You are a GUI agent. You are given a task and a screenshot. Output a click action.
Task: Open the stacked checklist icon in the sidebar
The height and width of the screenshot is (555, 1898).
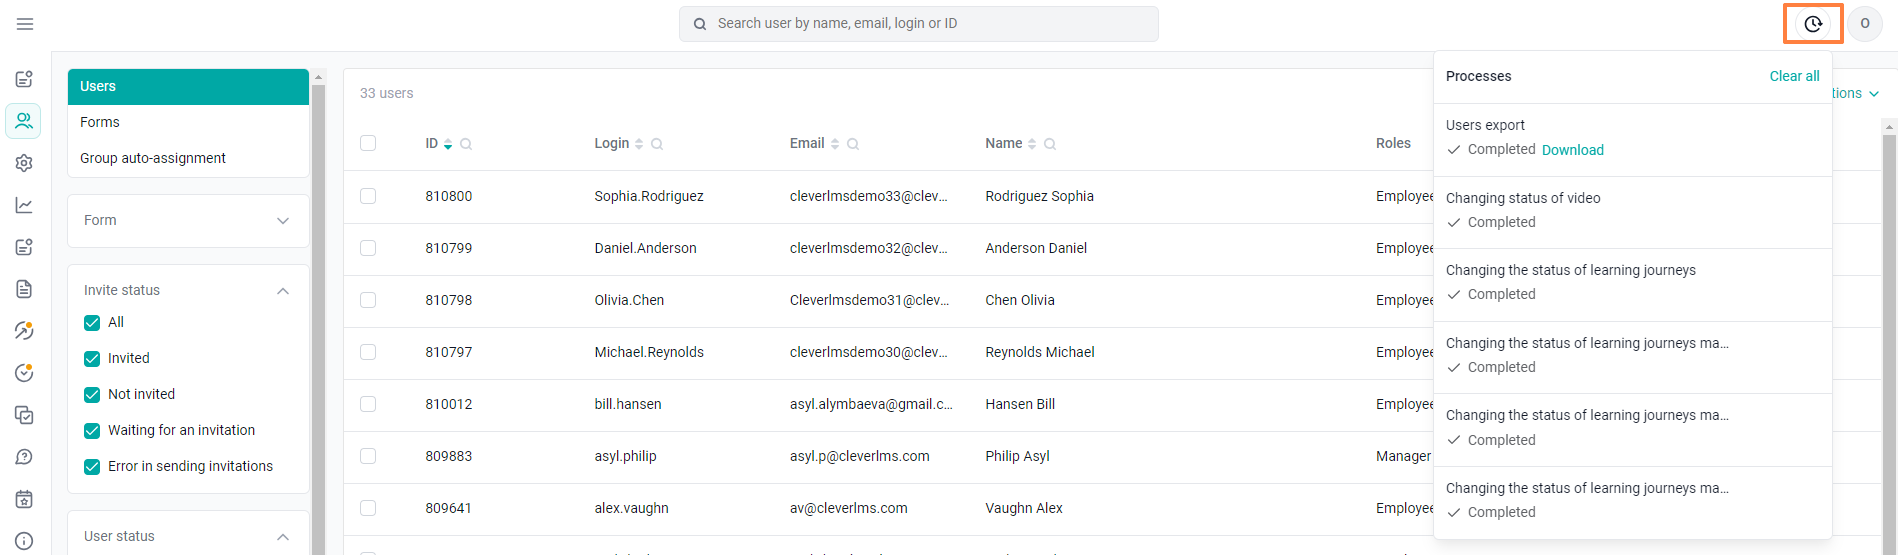click(x=24, y=415)
